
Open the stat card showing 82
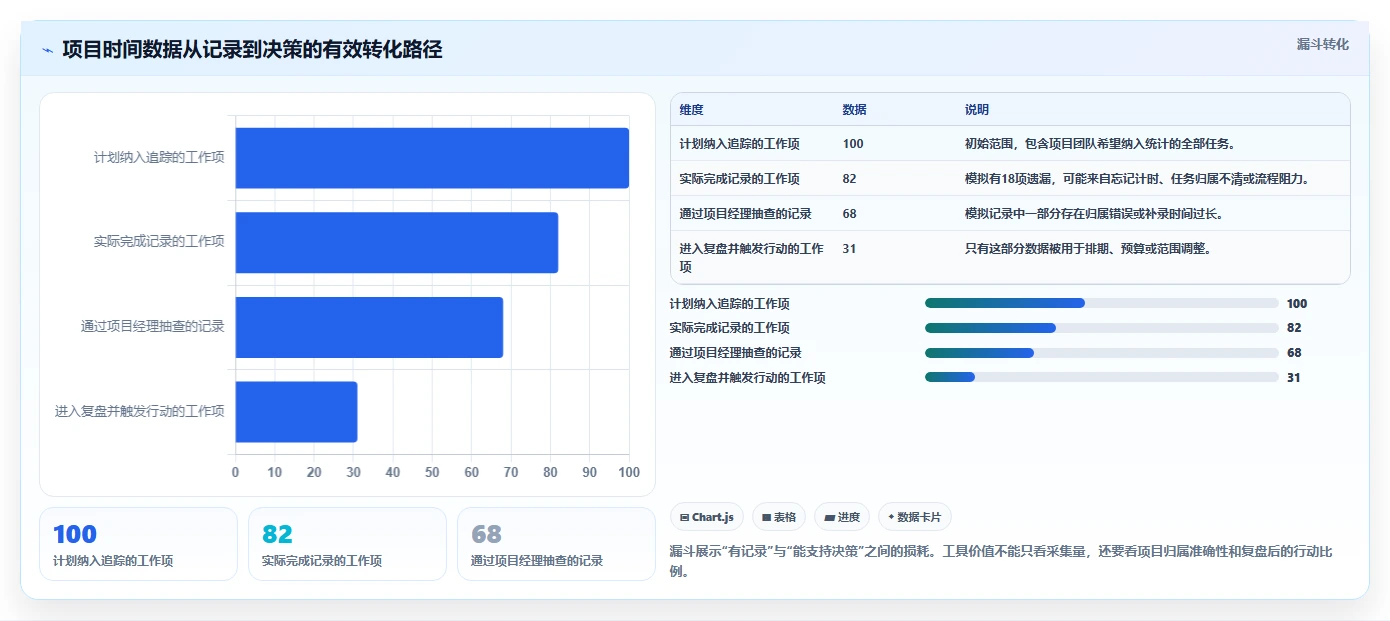347,544
